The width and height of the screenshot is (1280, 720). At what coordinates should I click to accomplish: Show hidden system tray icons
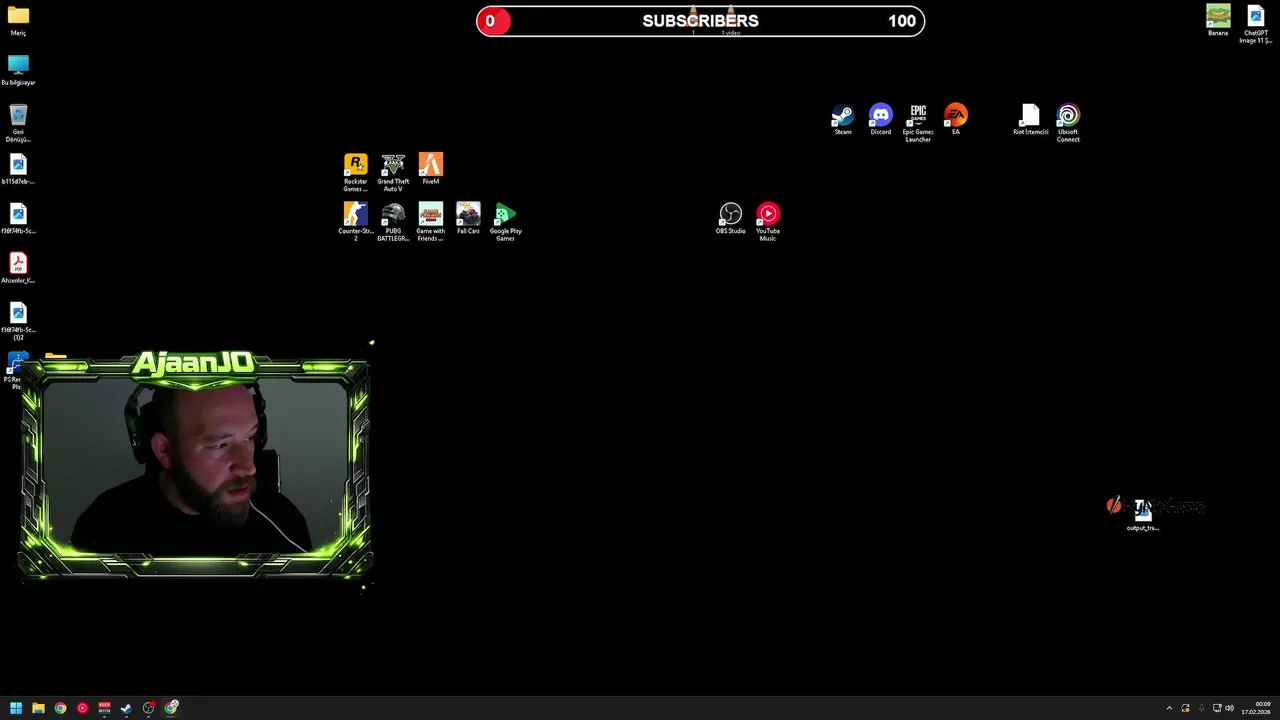click(1169, 708)
